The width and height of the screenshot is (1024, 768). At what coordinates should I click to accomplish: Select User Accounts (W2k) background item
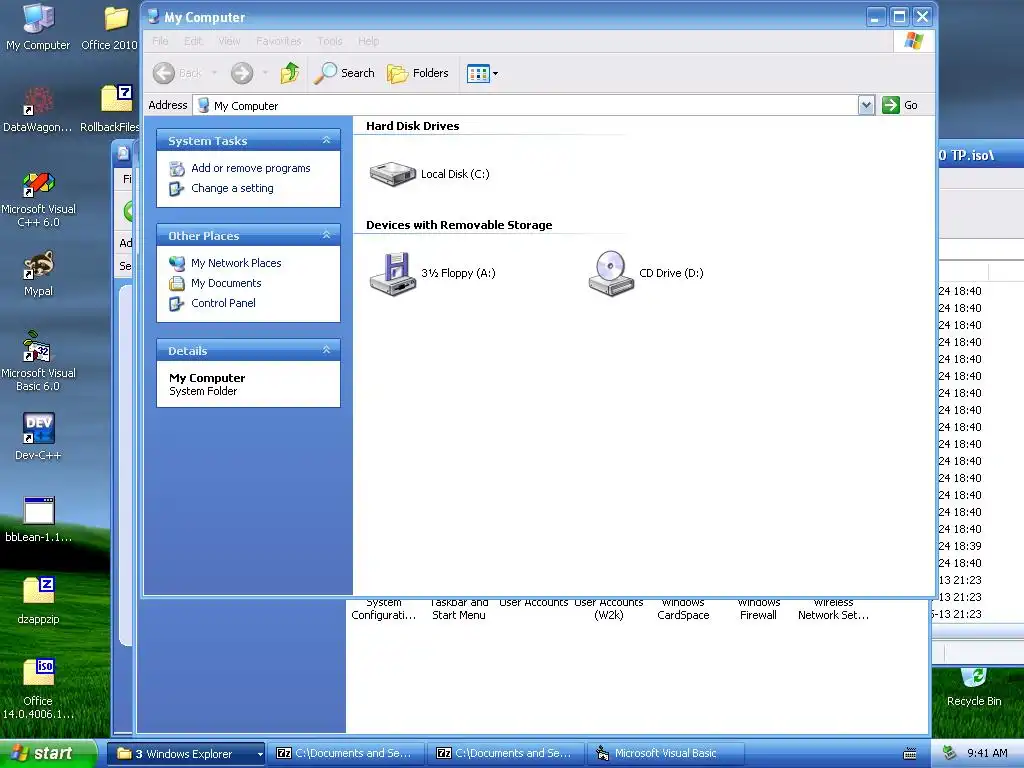pyautogui.click(x=609, y=609)
